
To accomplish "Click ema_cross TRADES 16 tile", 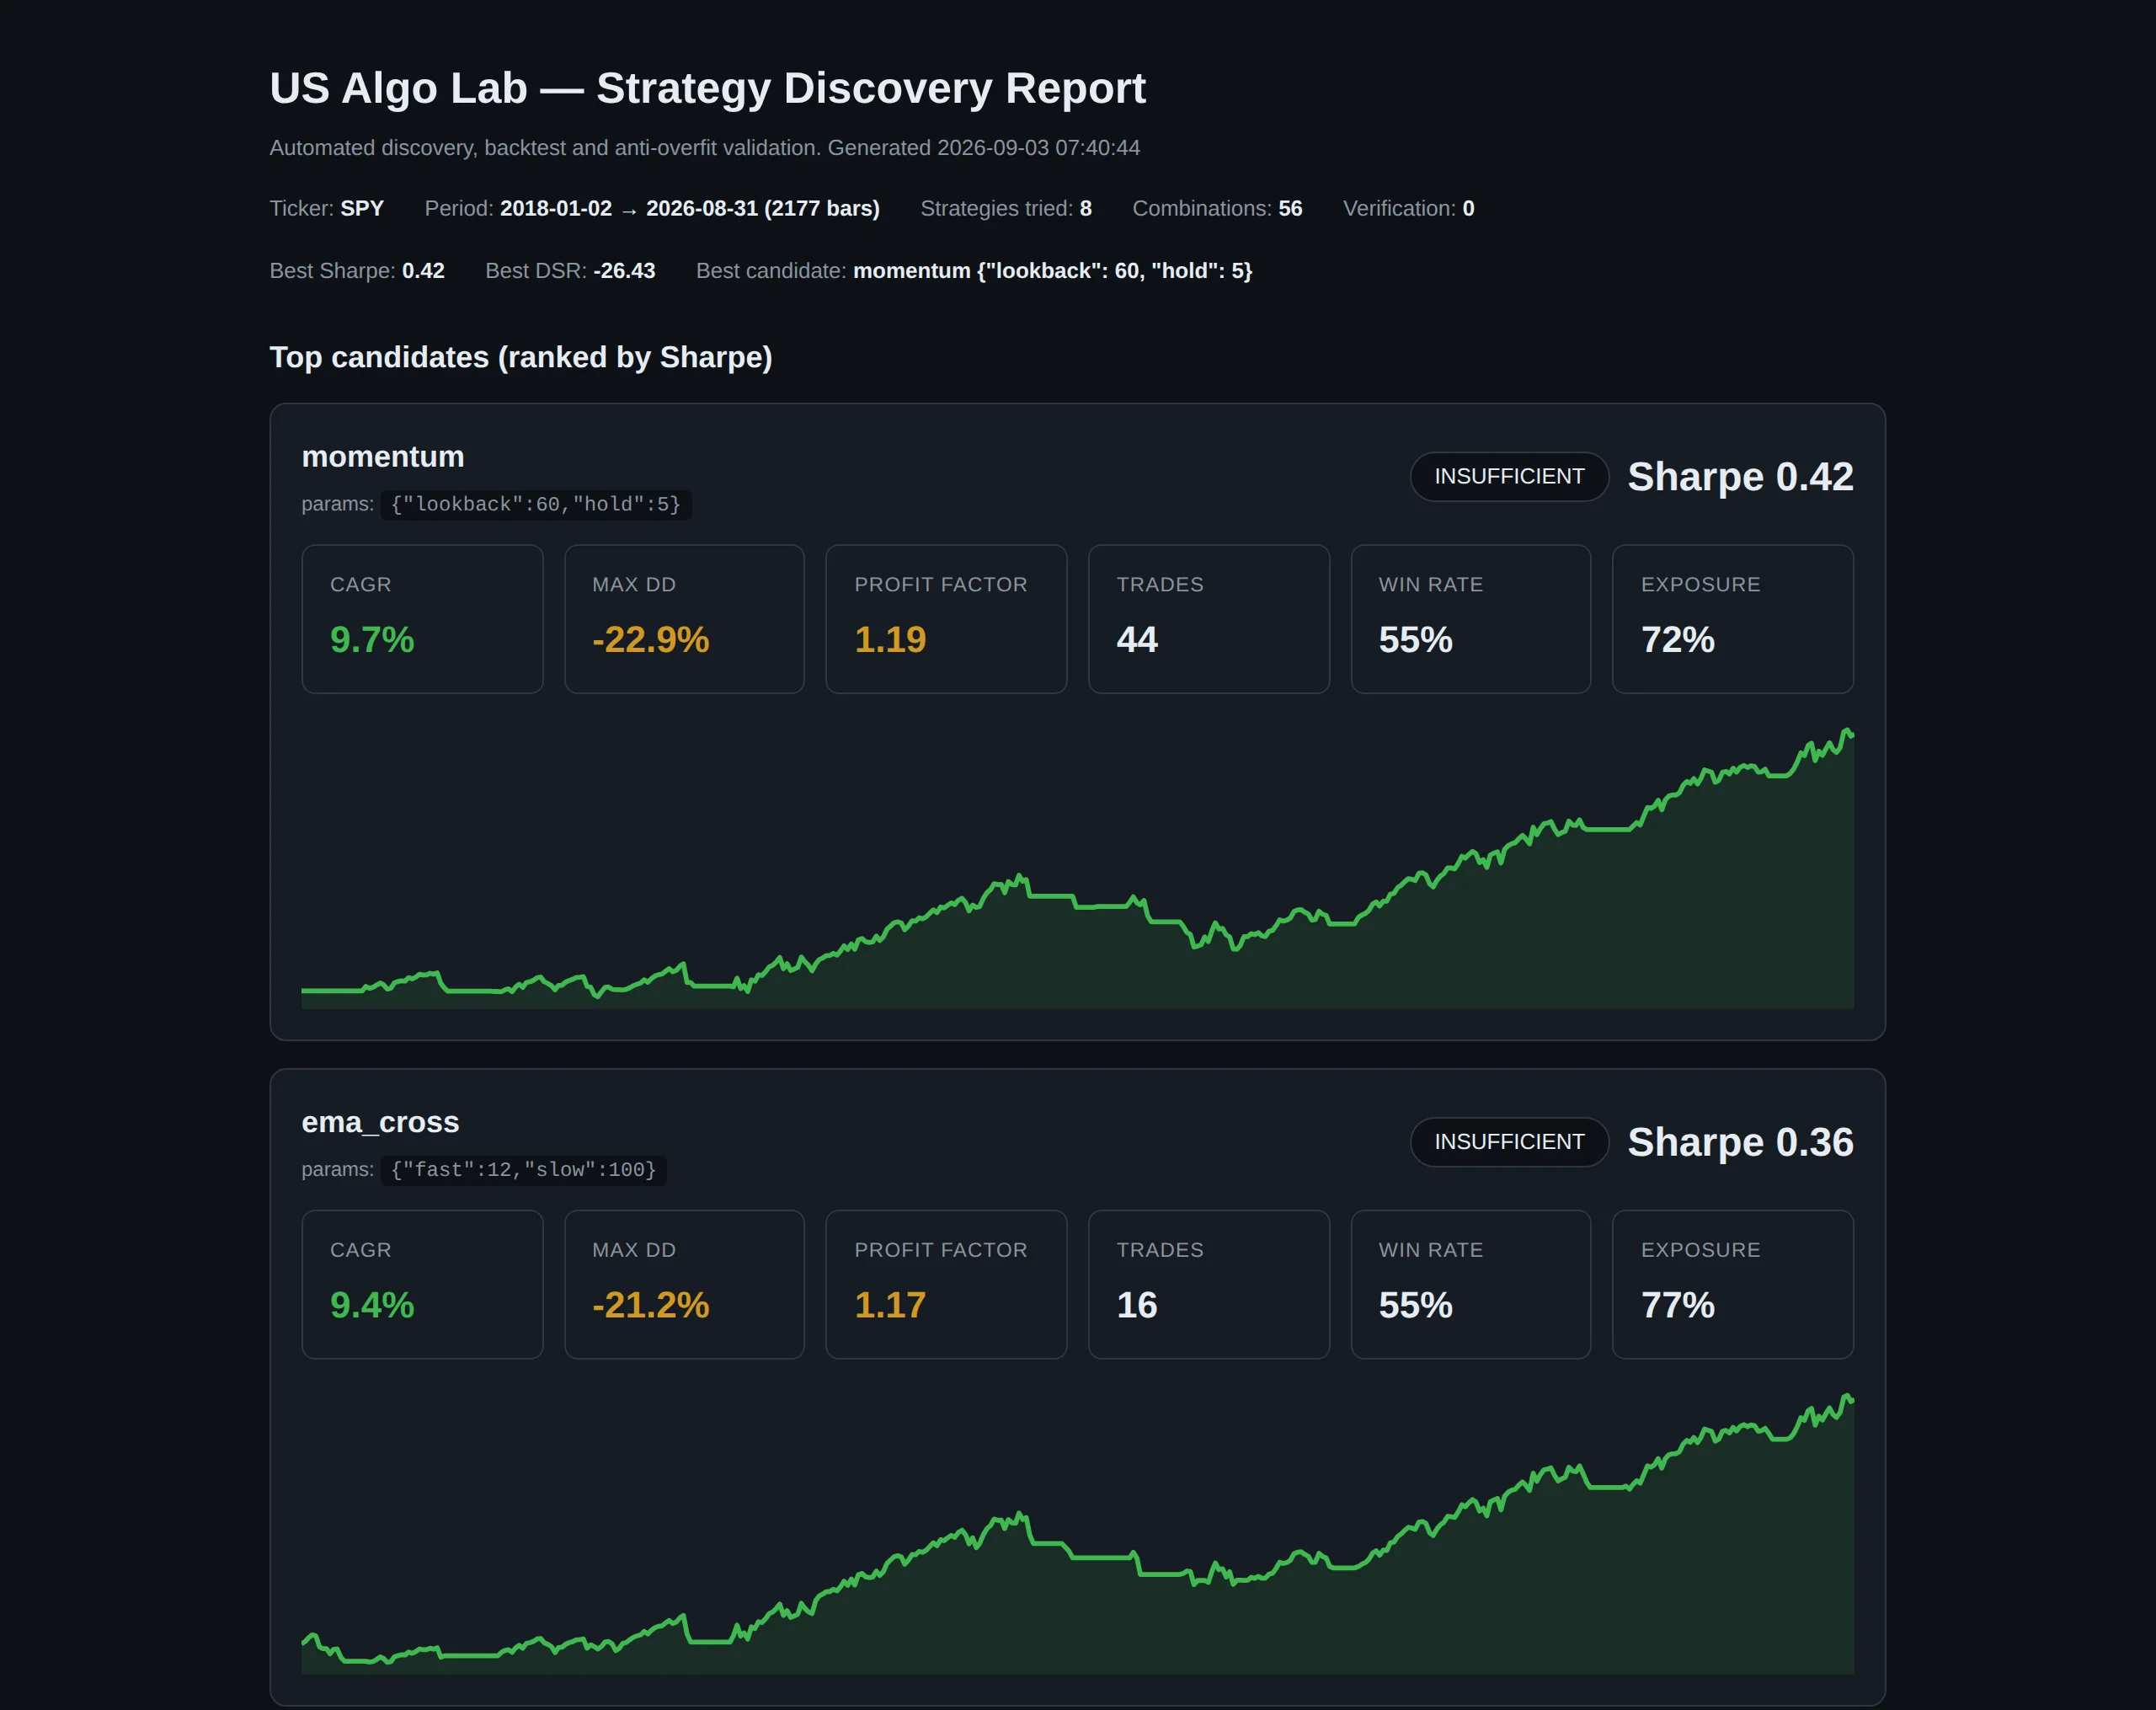I will point(1209,1285).
